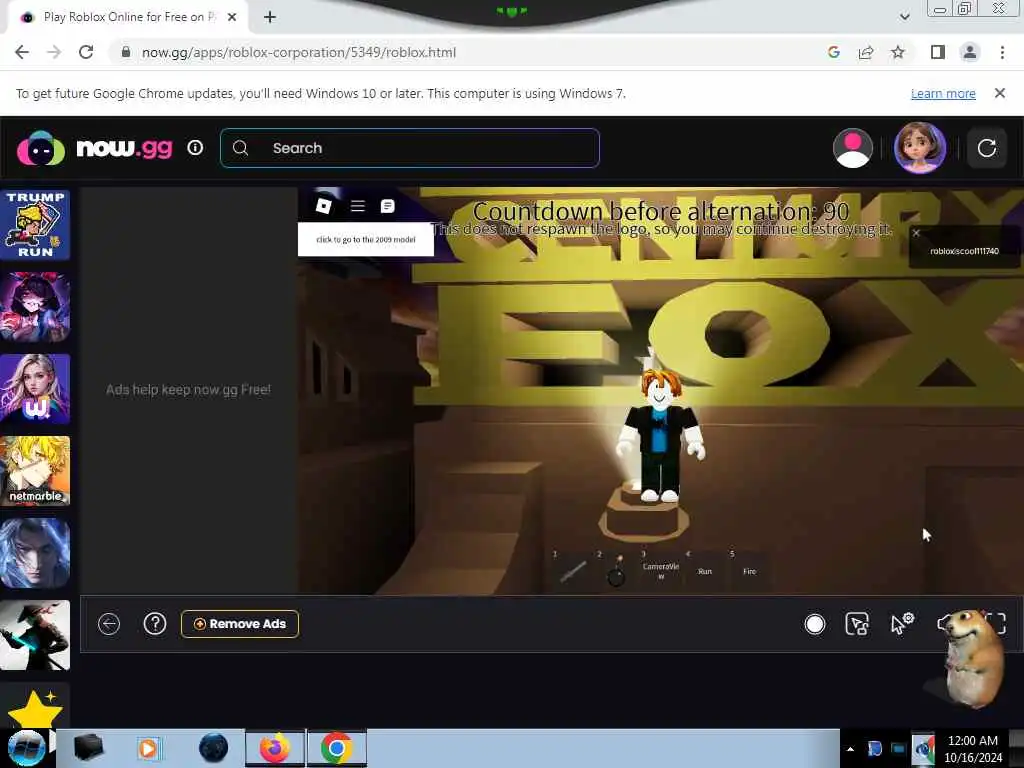
Task: Open a new tab with plus button
Action: pyautogui.click(x=270, y=17)
